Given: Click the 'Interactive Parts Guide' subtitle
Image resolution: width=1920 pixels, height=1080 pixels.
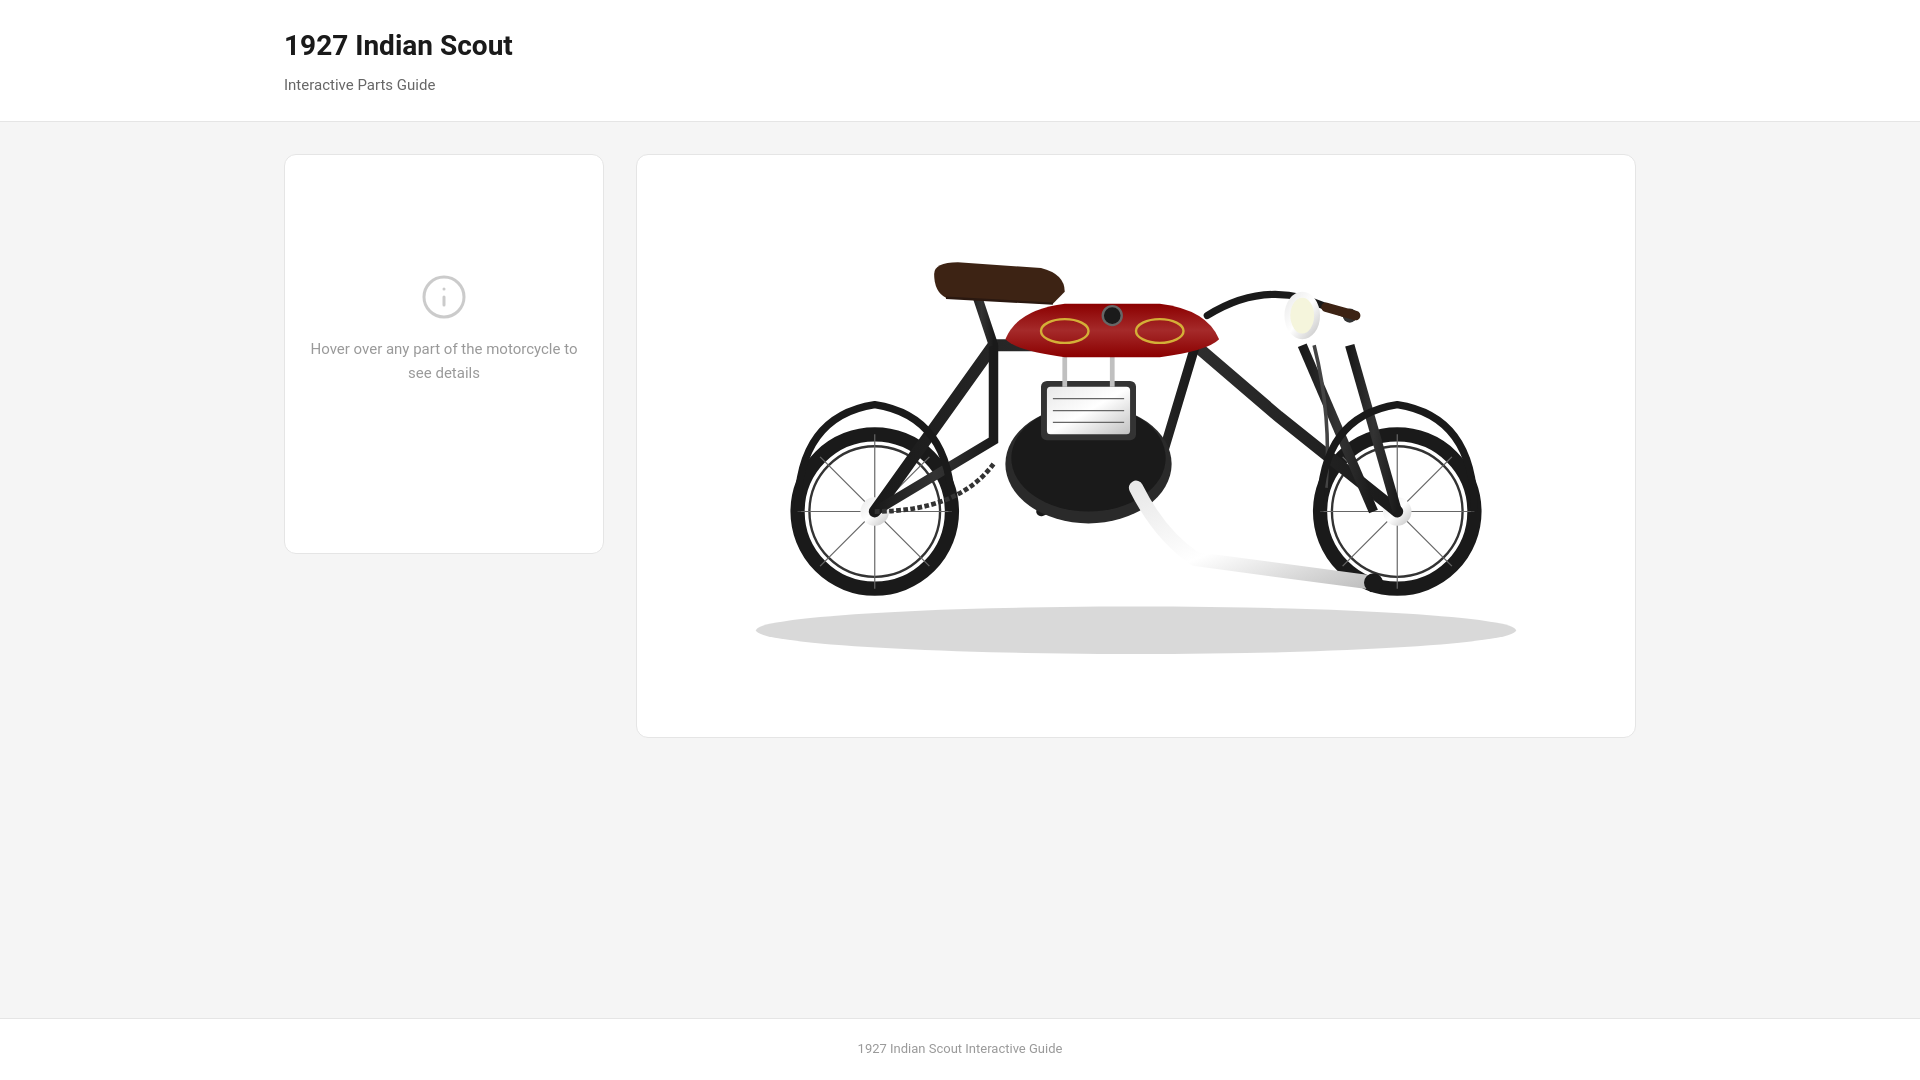Looking at the screenshot, I should [x=359, y=85].
